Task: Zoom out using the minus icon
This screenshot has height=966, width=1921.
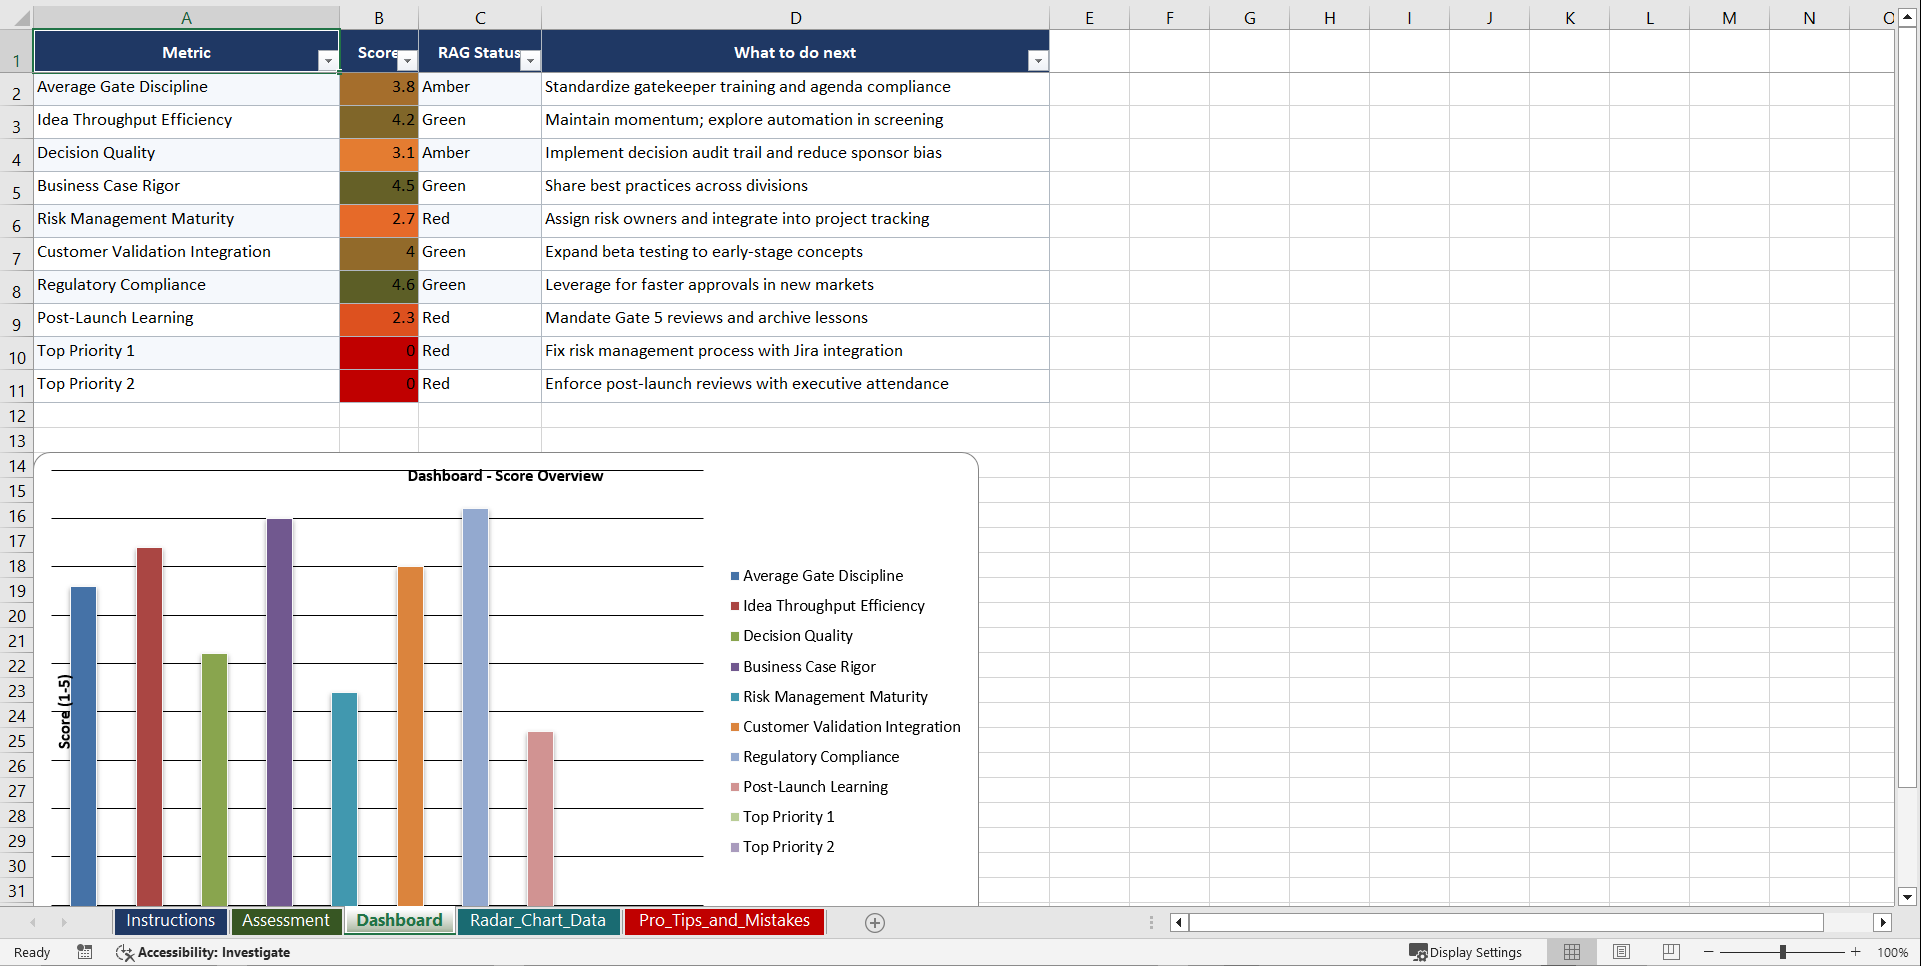Action: [1708, 952]
